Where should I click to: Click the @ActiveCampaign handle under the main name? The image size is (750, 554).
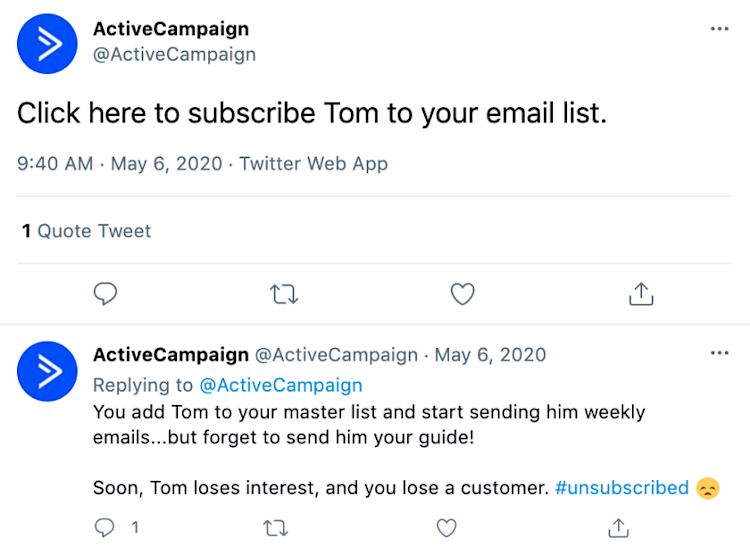pos(174,54)
